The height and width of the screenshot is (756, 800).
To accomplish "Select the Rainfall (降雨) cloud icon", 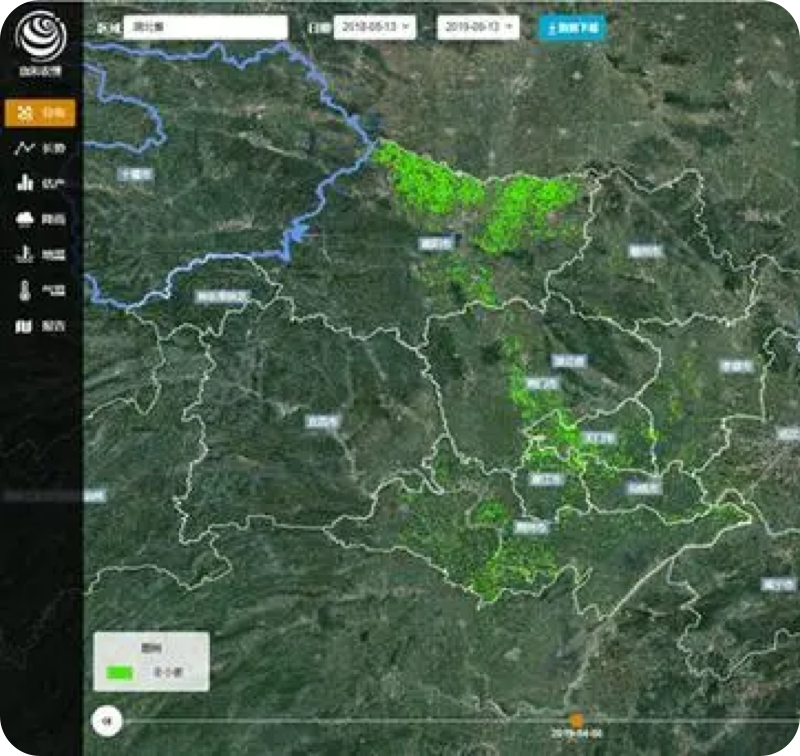I will coord(41,219).
